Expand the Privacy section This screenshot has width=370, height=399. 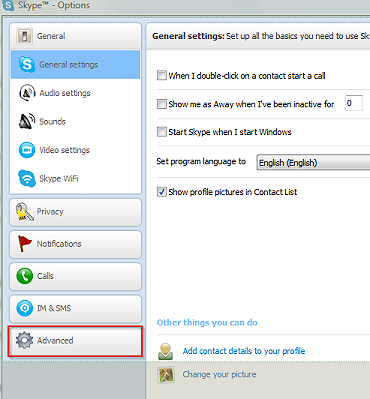(x=75, y=212)
